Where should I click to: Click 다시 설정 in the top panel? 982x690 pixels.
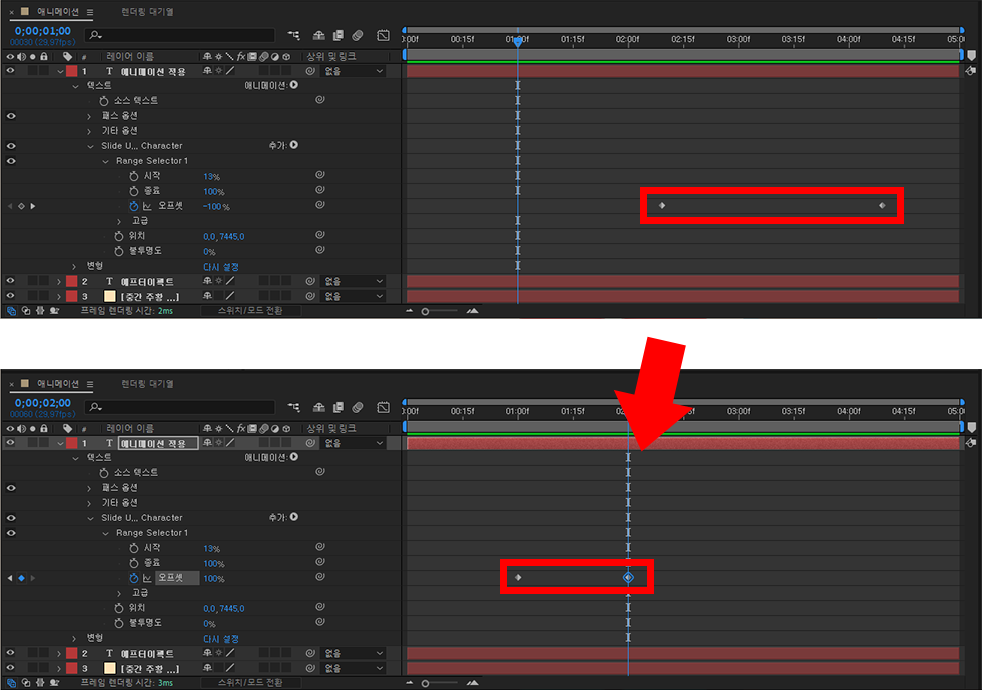[221, 266]
